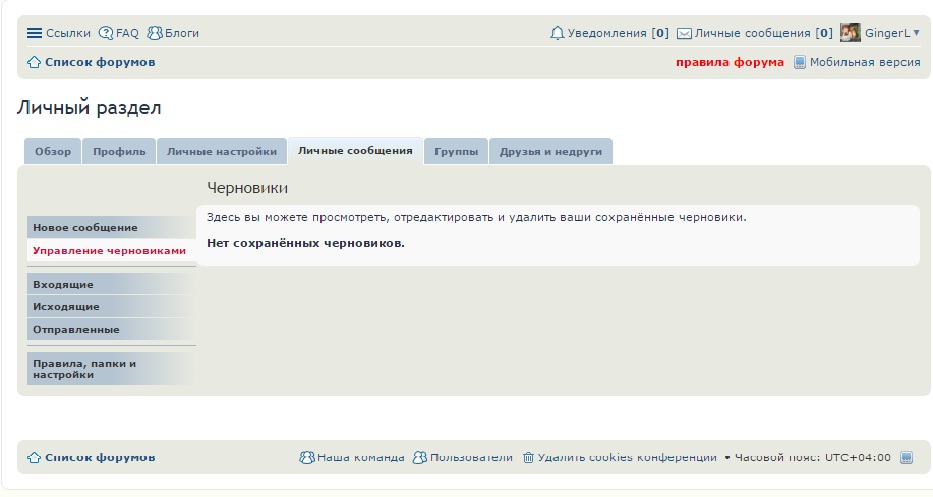Open the Профиль tab
This screenshot has height=497, width=933.
(119, 152)
